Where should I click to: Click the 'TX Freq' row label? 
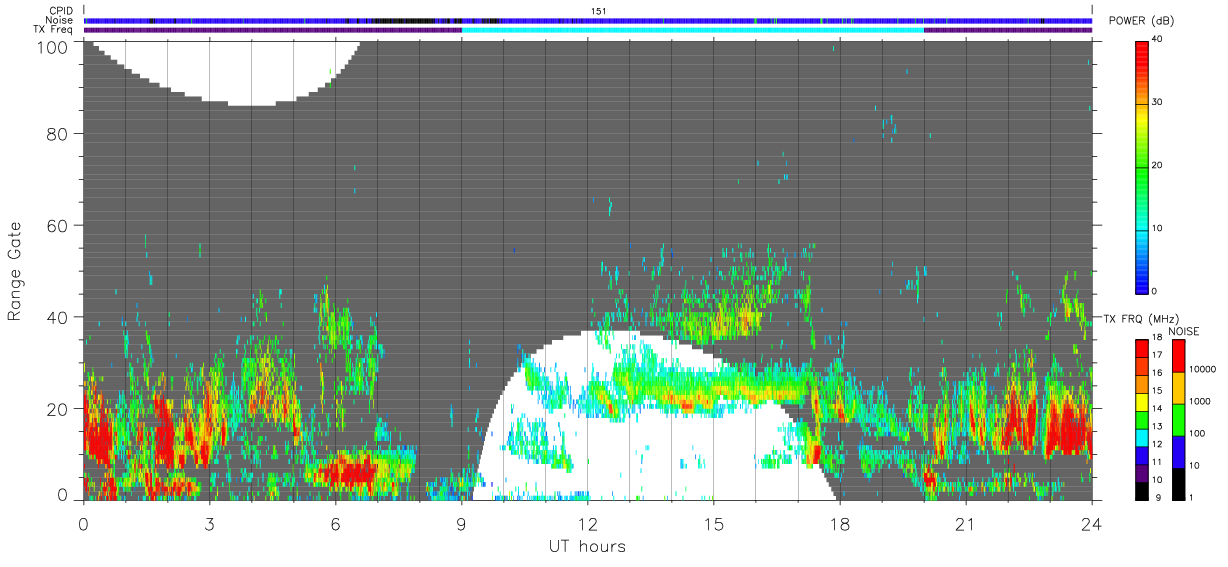[54, 30]
